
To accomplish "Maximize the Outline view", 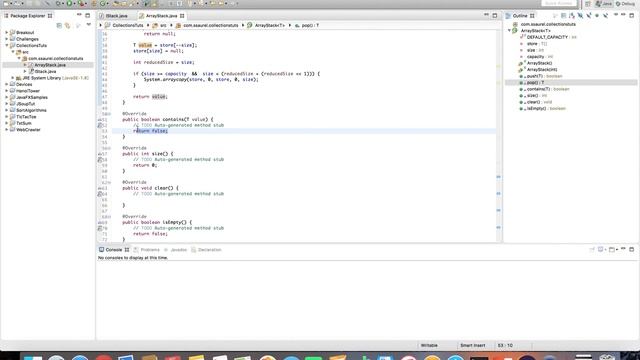I will click(631, 16).
